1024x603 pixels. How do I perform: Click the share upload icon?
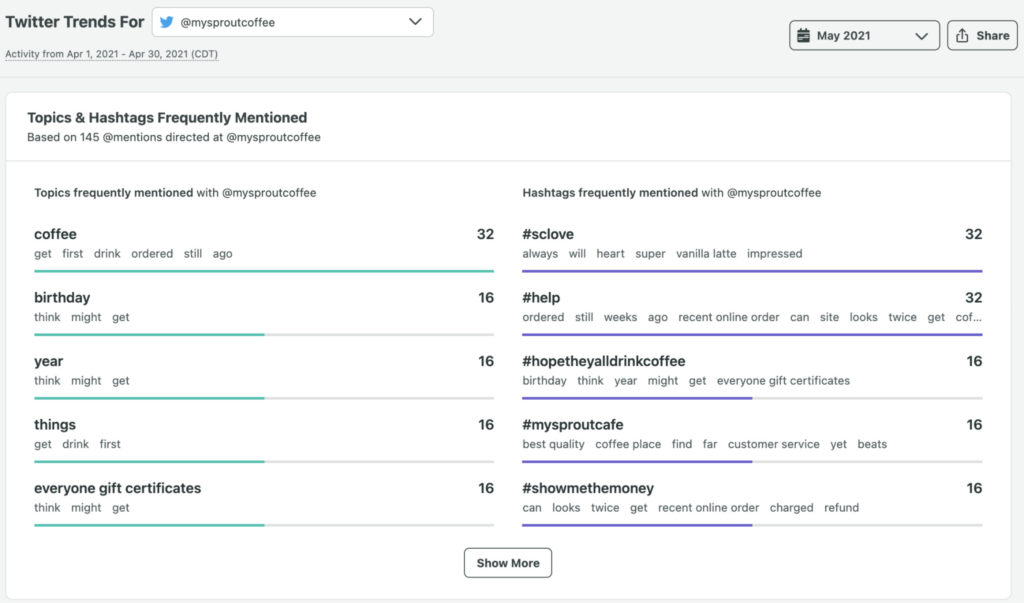(962, 36)
